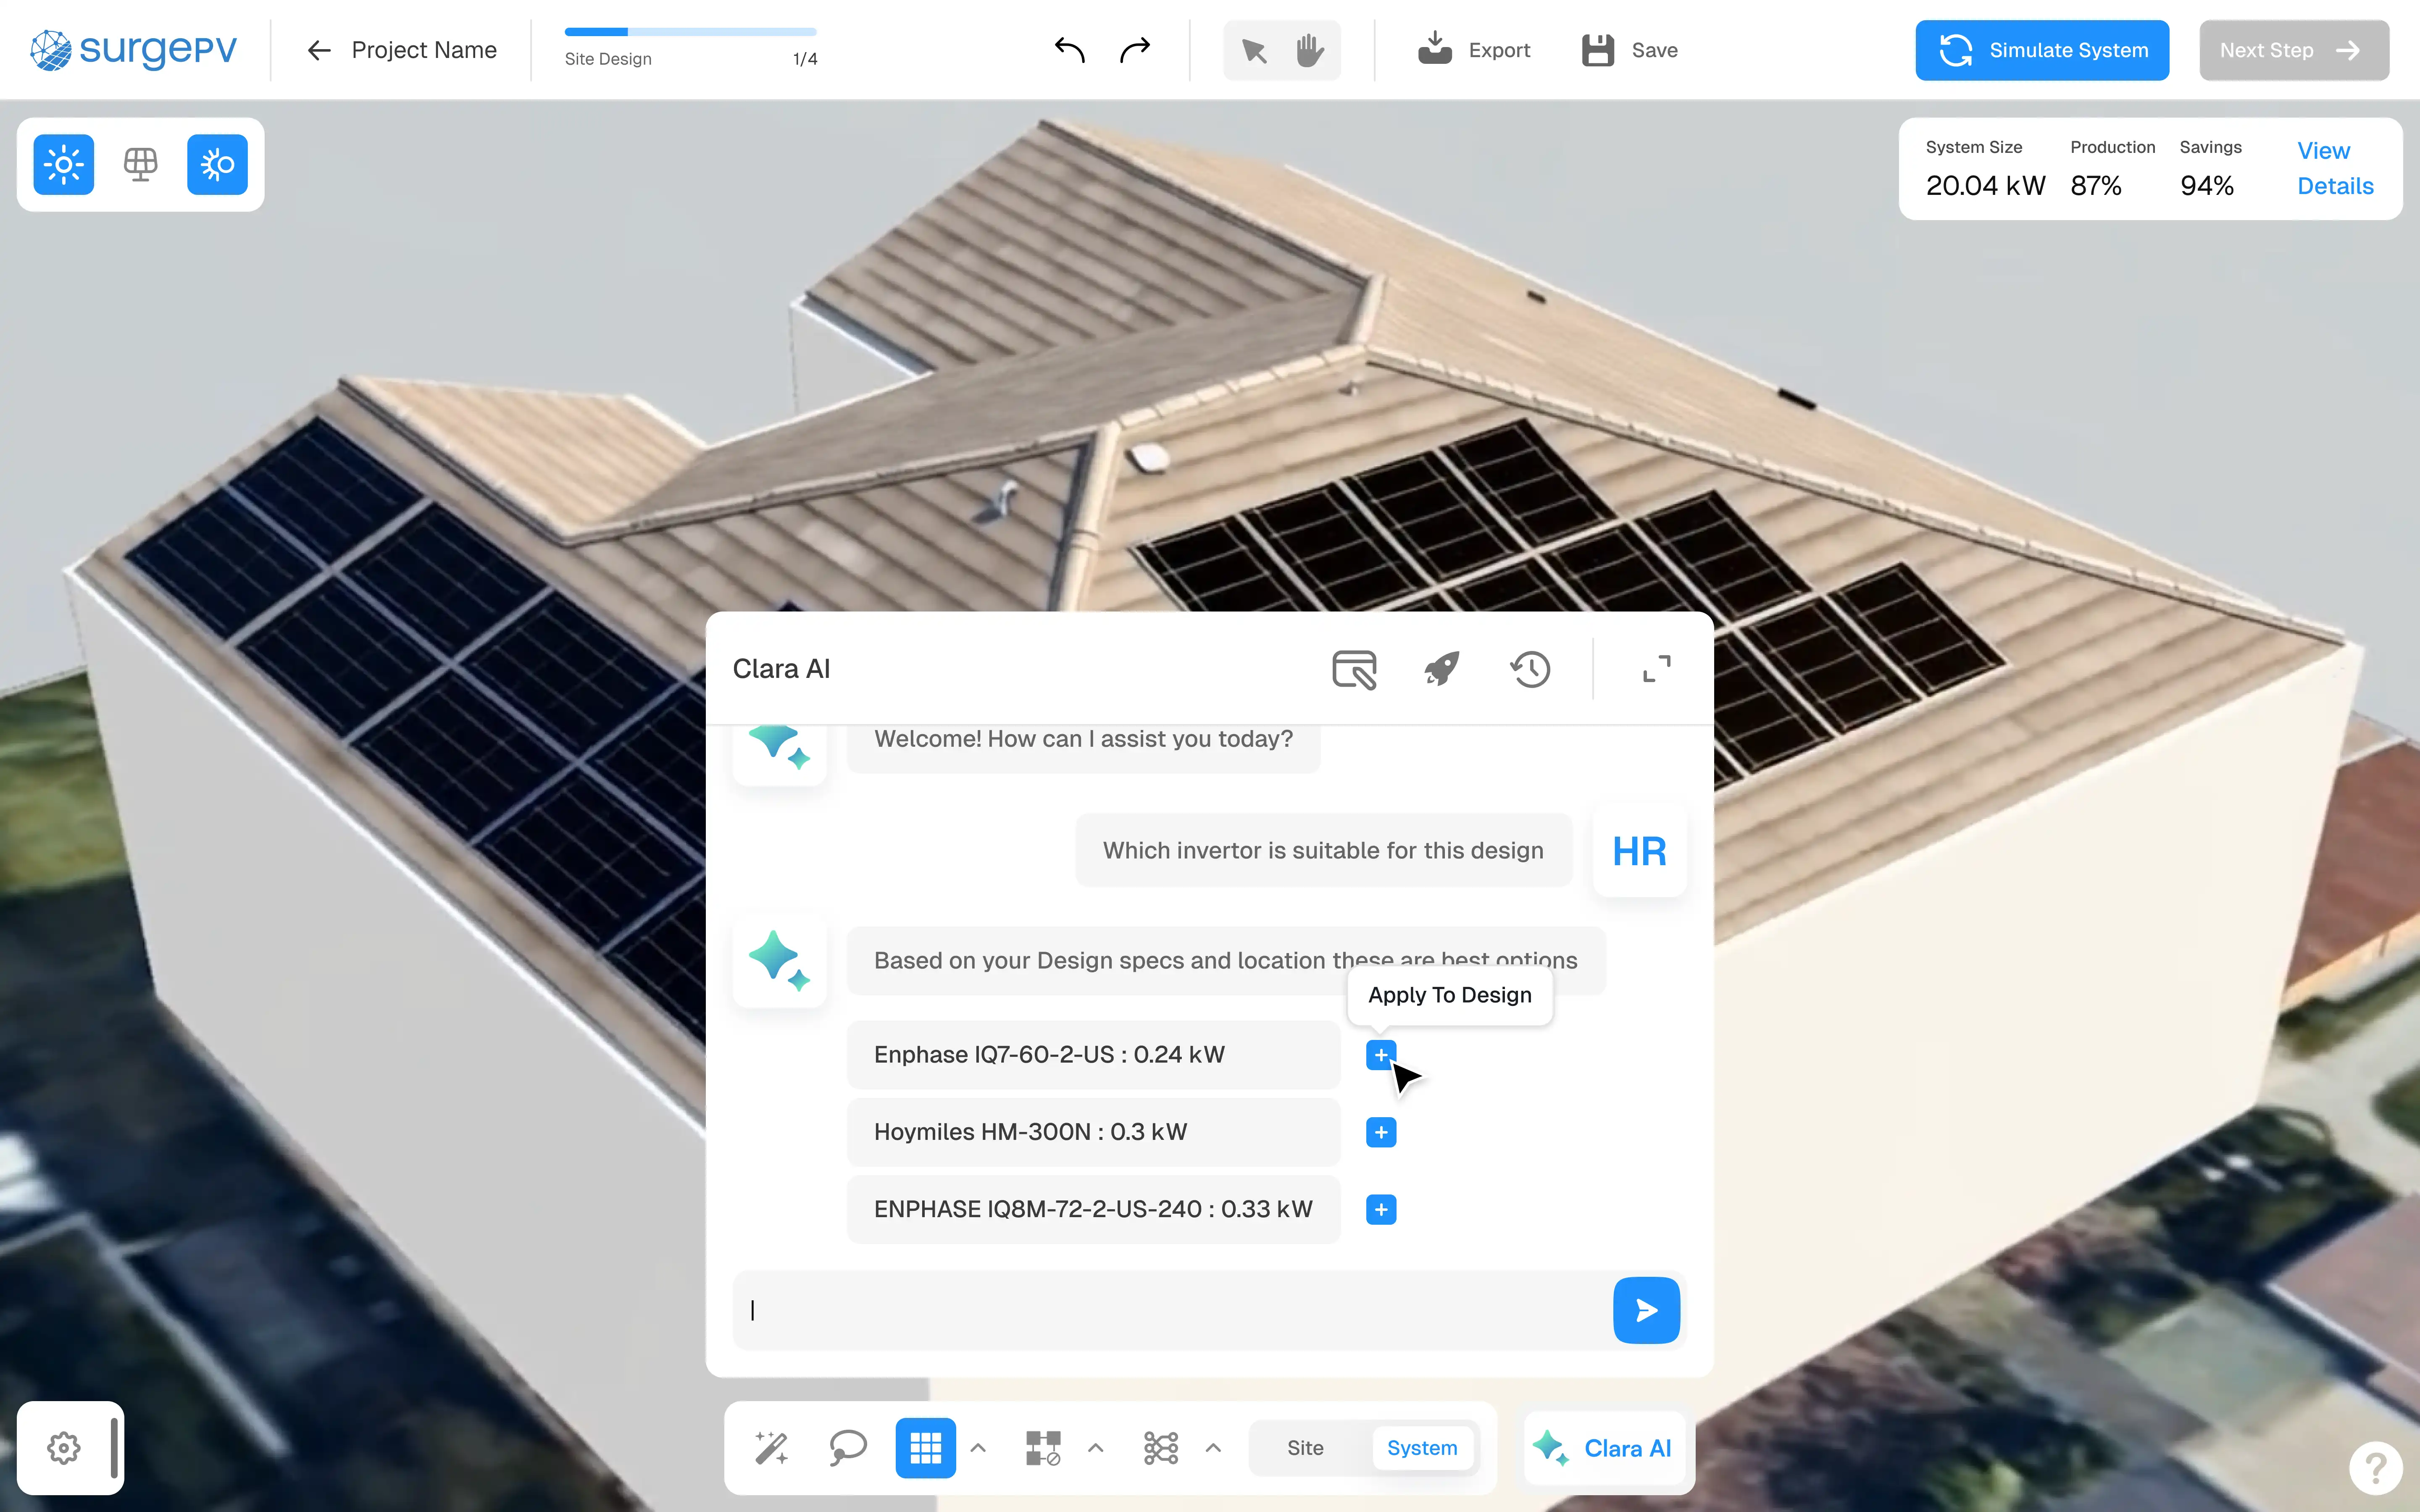Switch to the System tab
Screen dimensions: 2420x1512
pyautogui.click(x=1422, y=1448)
